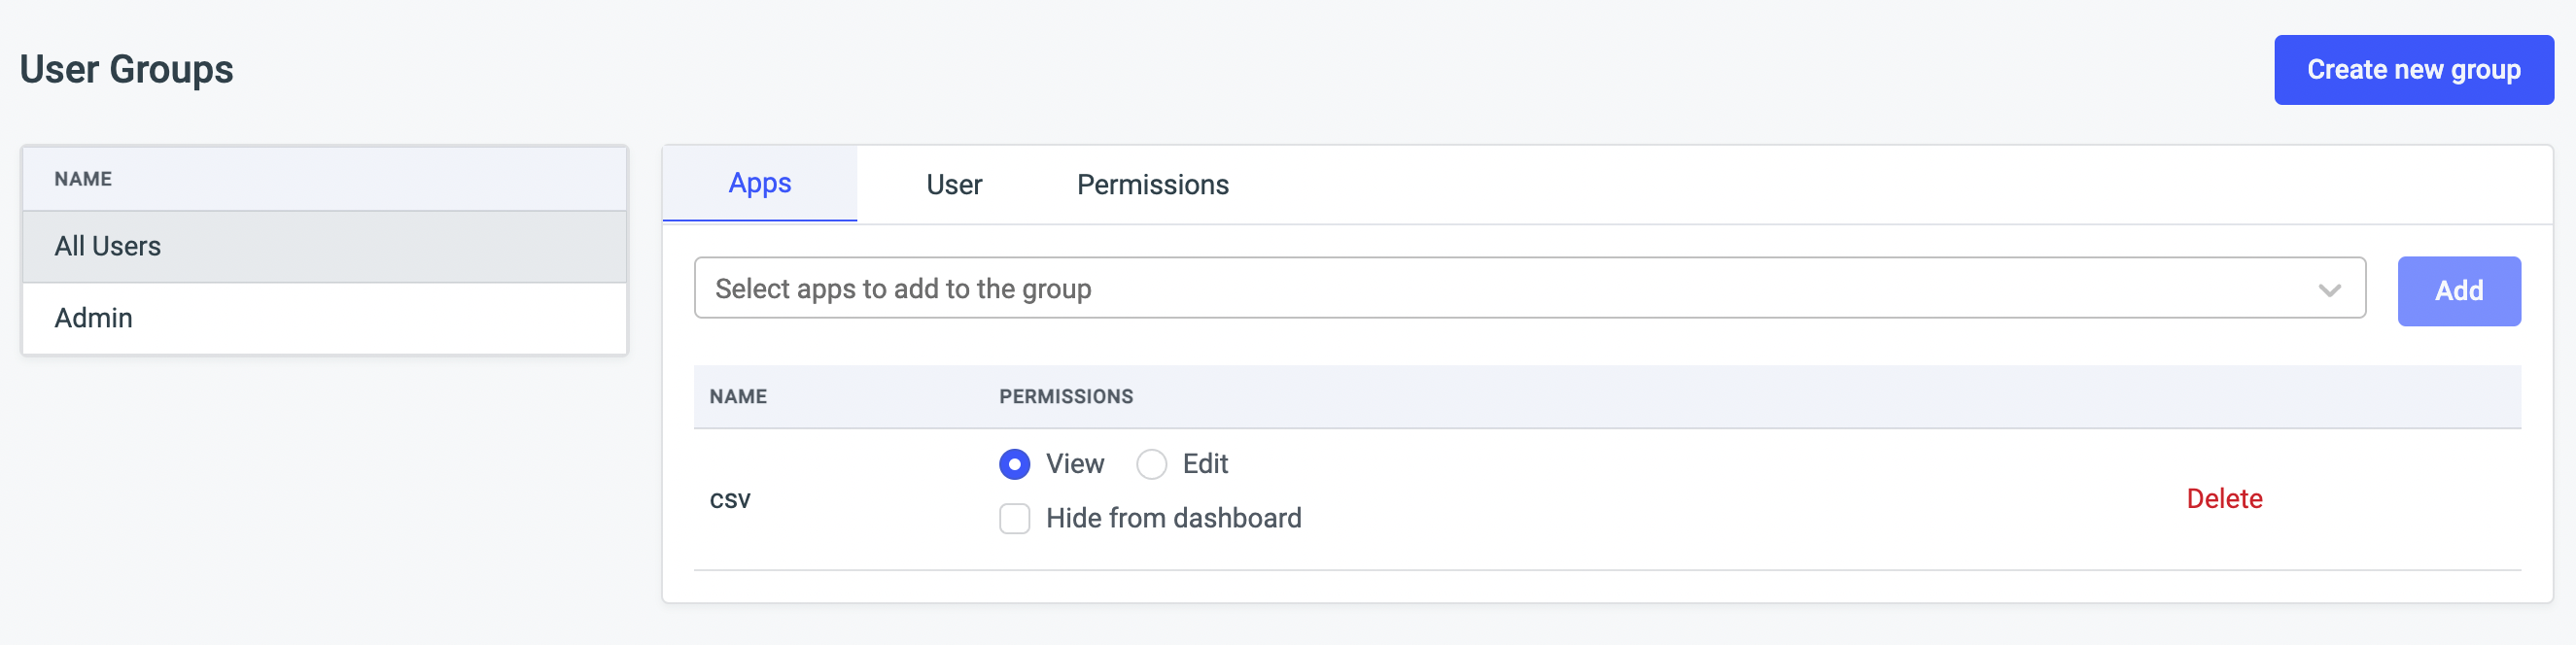
Task: Click the NAME header in groups list
Action: click(x=83, y=179)
